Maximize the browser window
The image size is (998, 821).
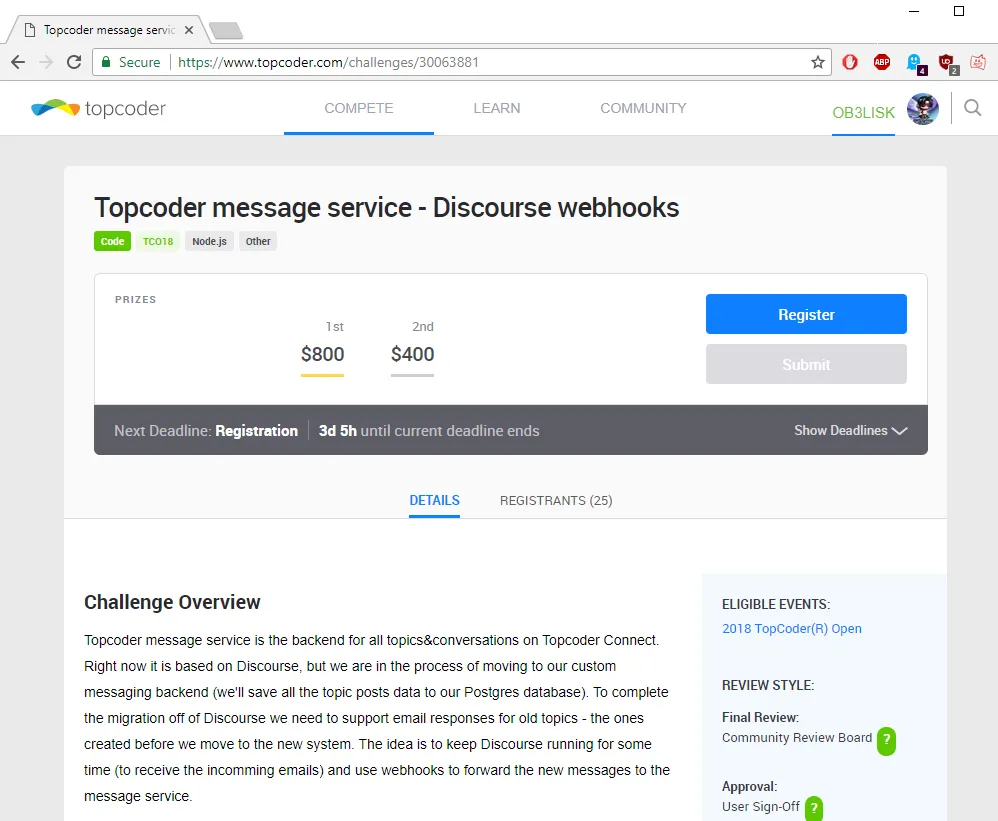[x=959, y=11]
